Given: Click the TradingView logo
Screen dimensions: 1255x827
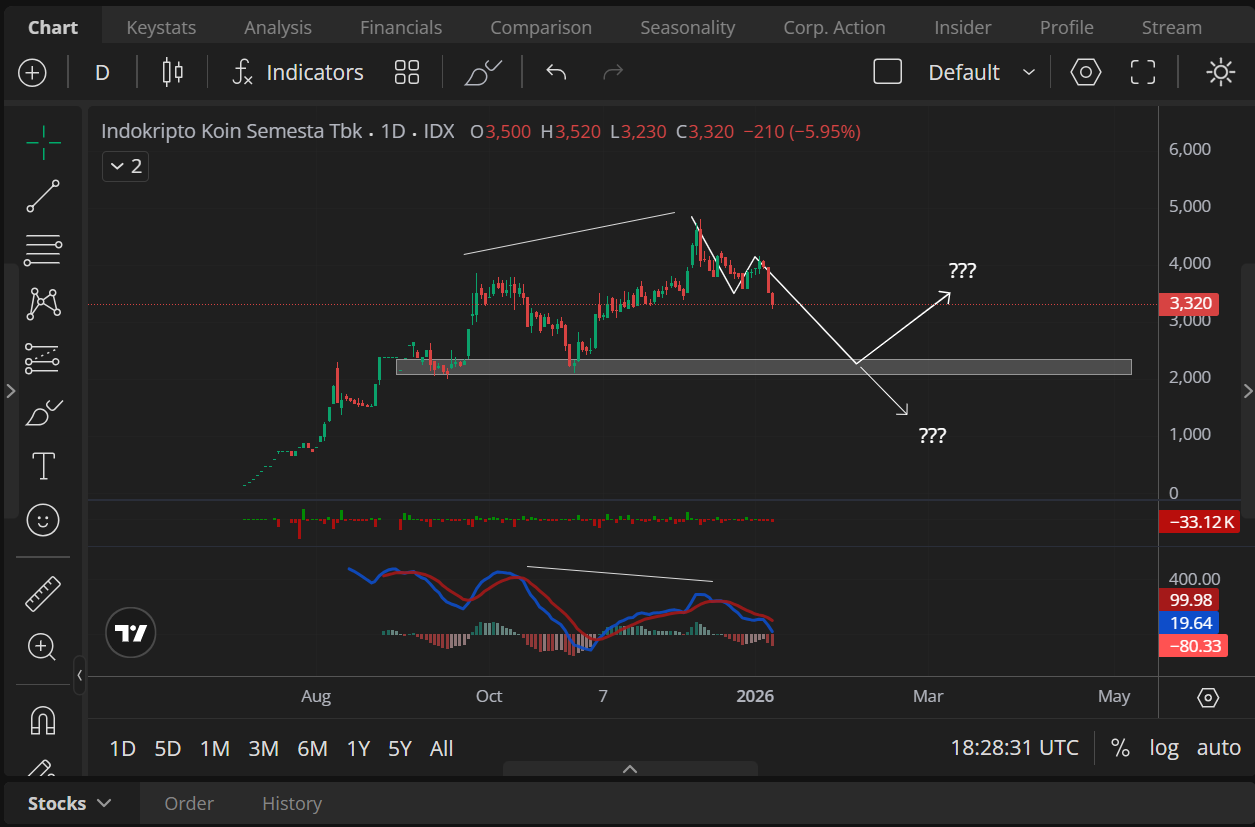Looking at the screenshot, I should click(x=131, y=632).
